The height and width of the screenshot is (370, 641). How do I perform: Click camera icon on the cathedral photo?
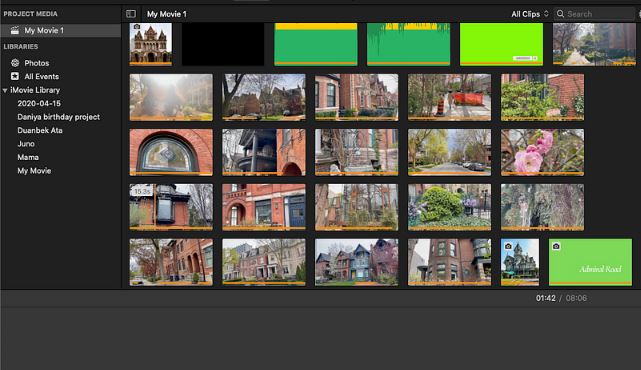point(137,27)
